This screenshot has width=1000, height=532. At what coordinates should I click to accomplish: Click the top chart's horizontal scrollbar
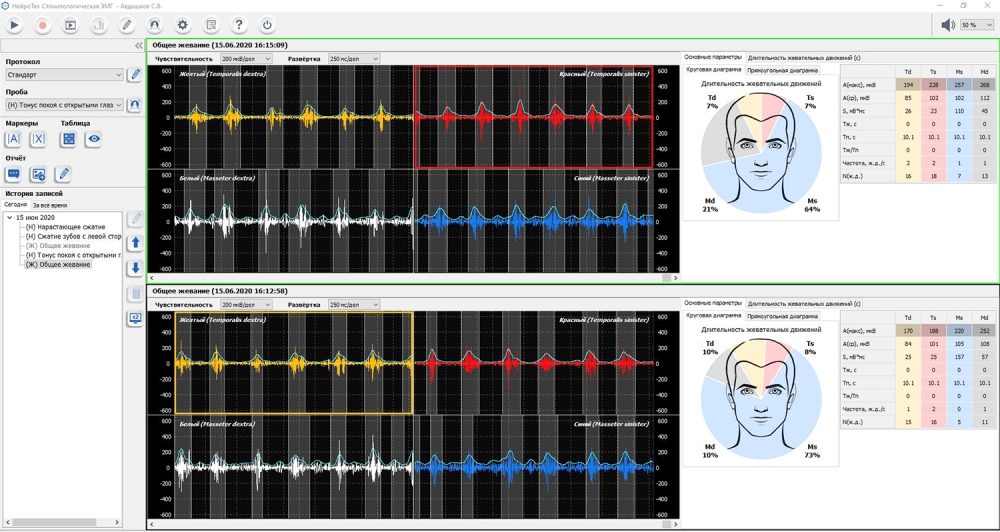coord(410,278)
